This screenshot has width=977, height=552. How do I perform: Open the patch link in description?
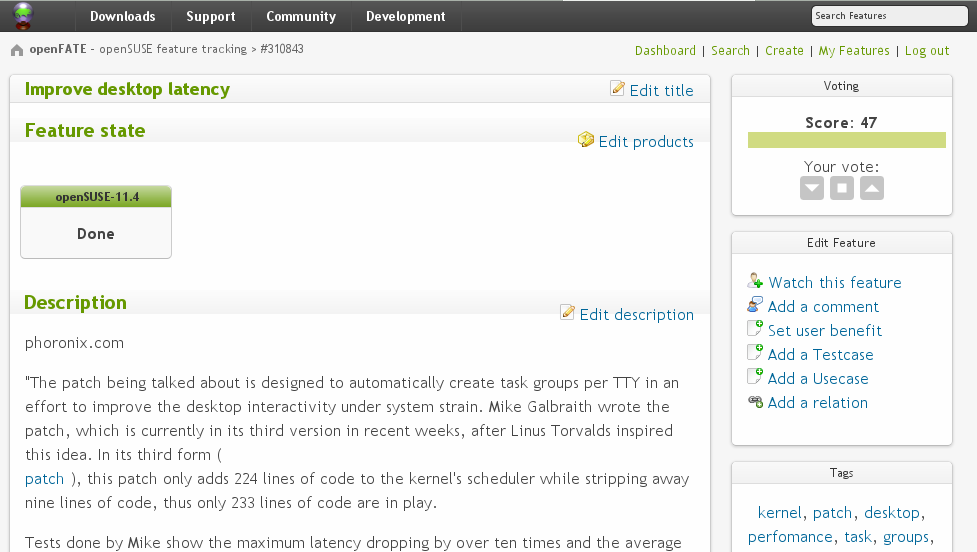tap(44, 478)
